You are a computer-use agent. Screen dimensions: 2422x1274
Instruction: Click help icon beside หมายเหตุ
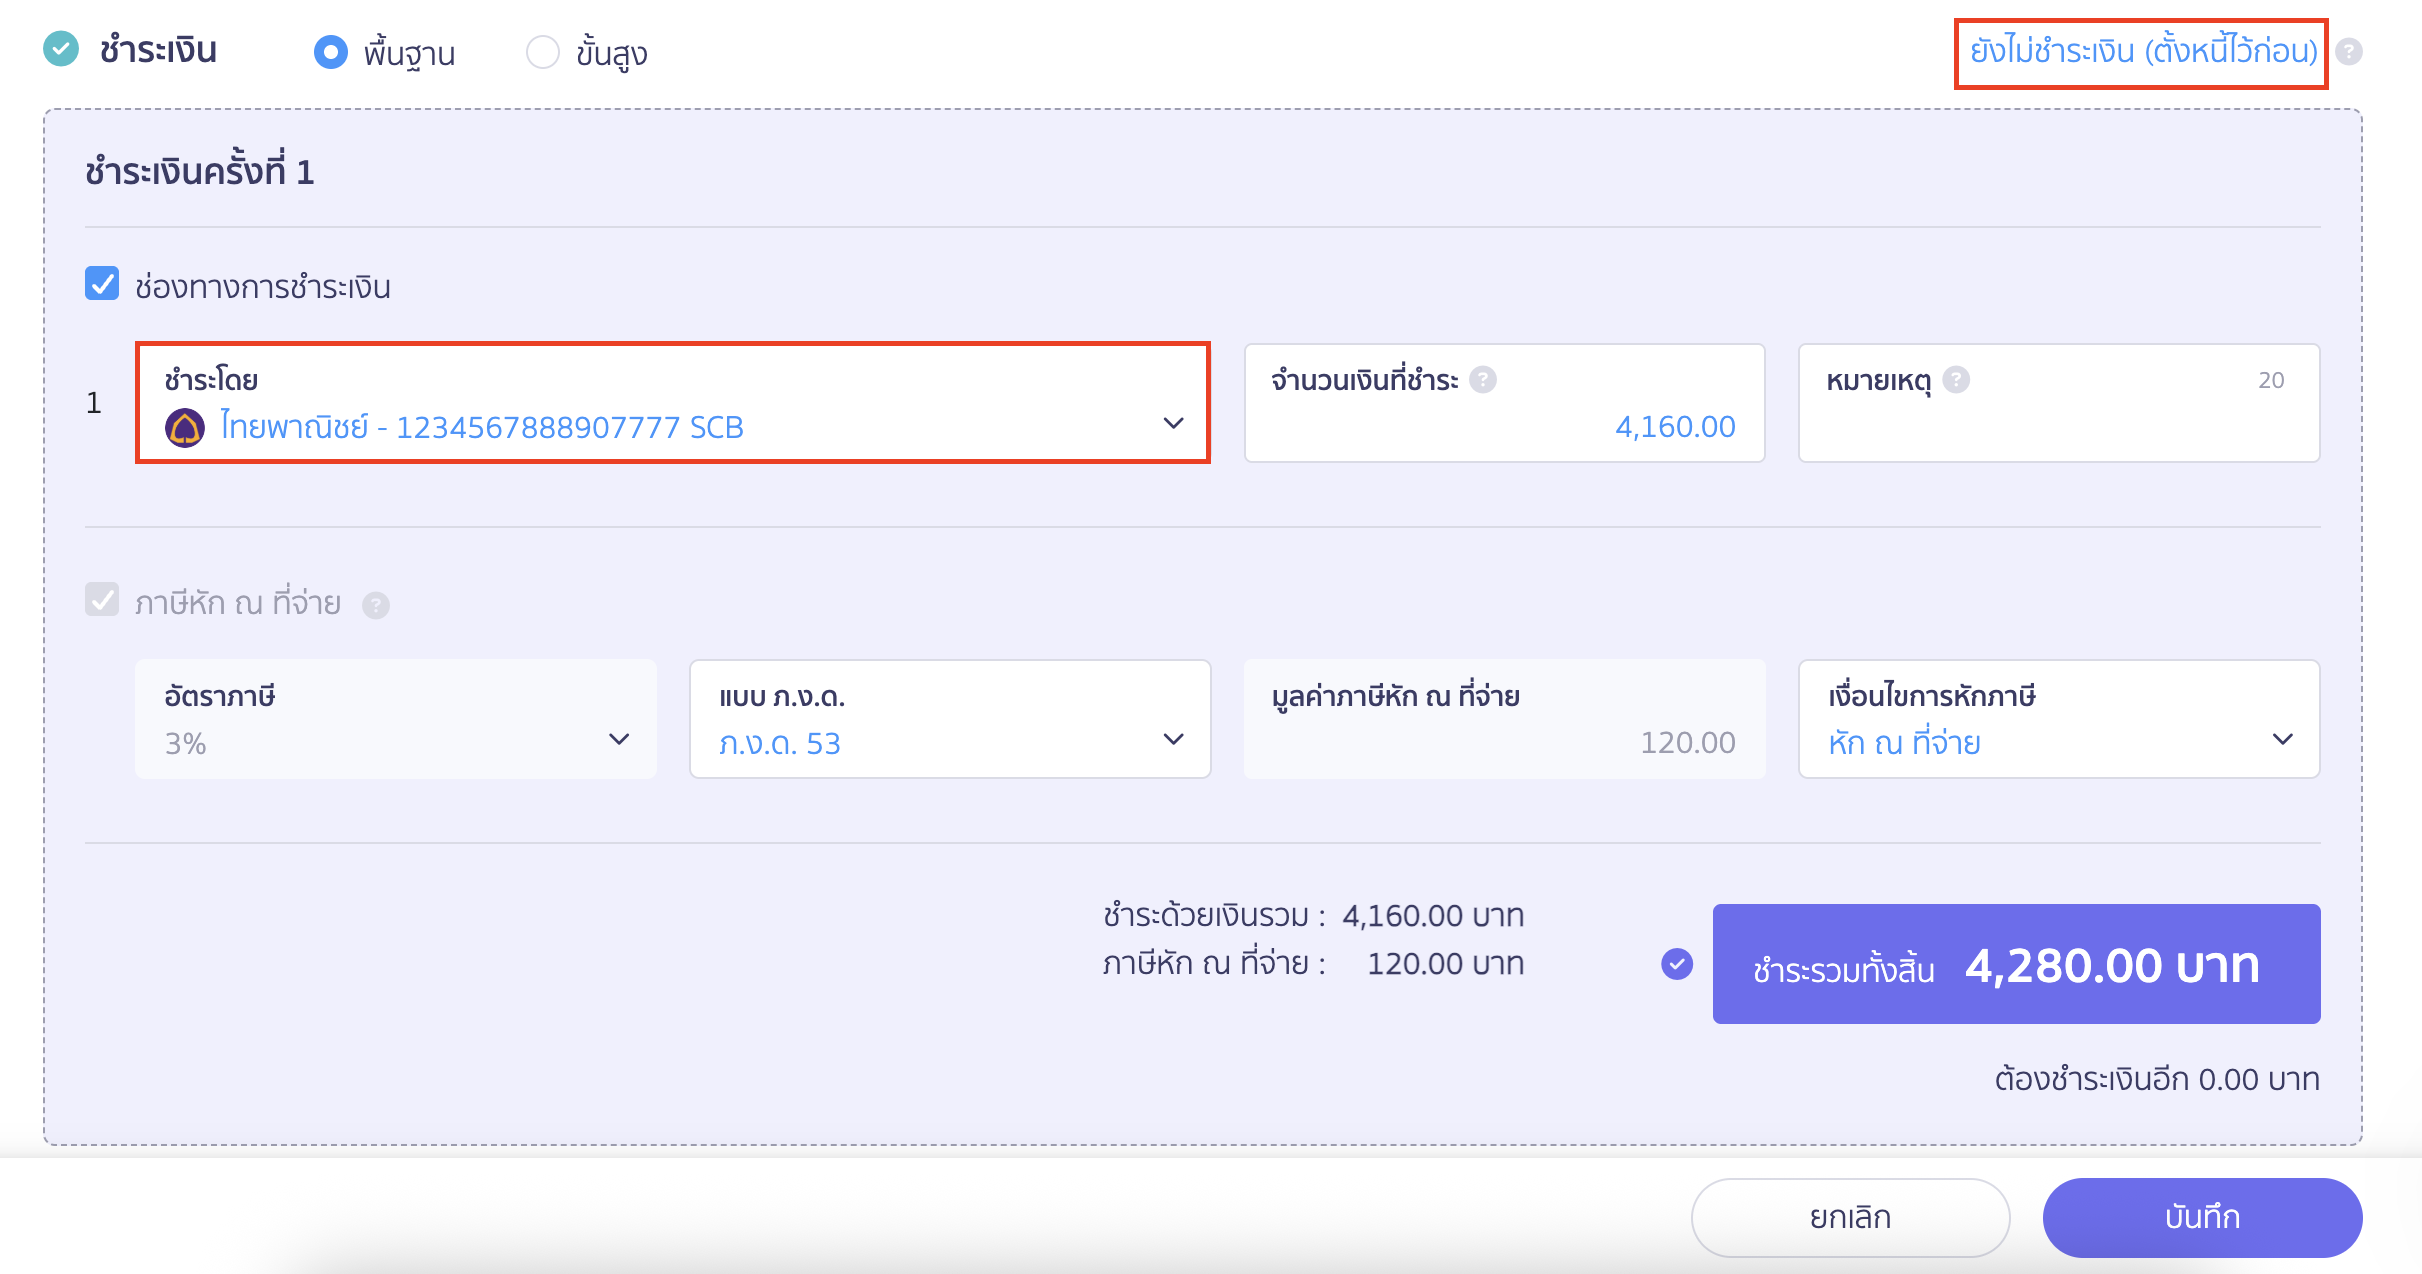pos(1956,380)
